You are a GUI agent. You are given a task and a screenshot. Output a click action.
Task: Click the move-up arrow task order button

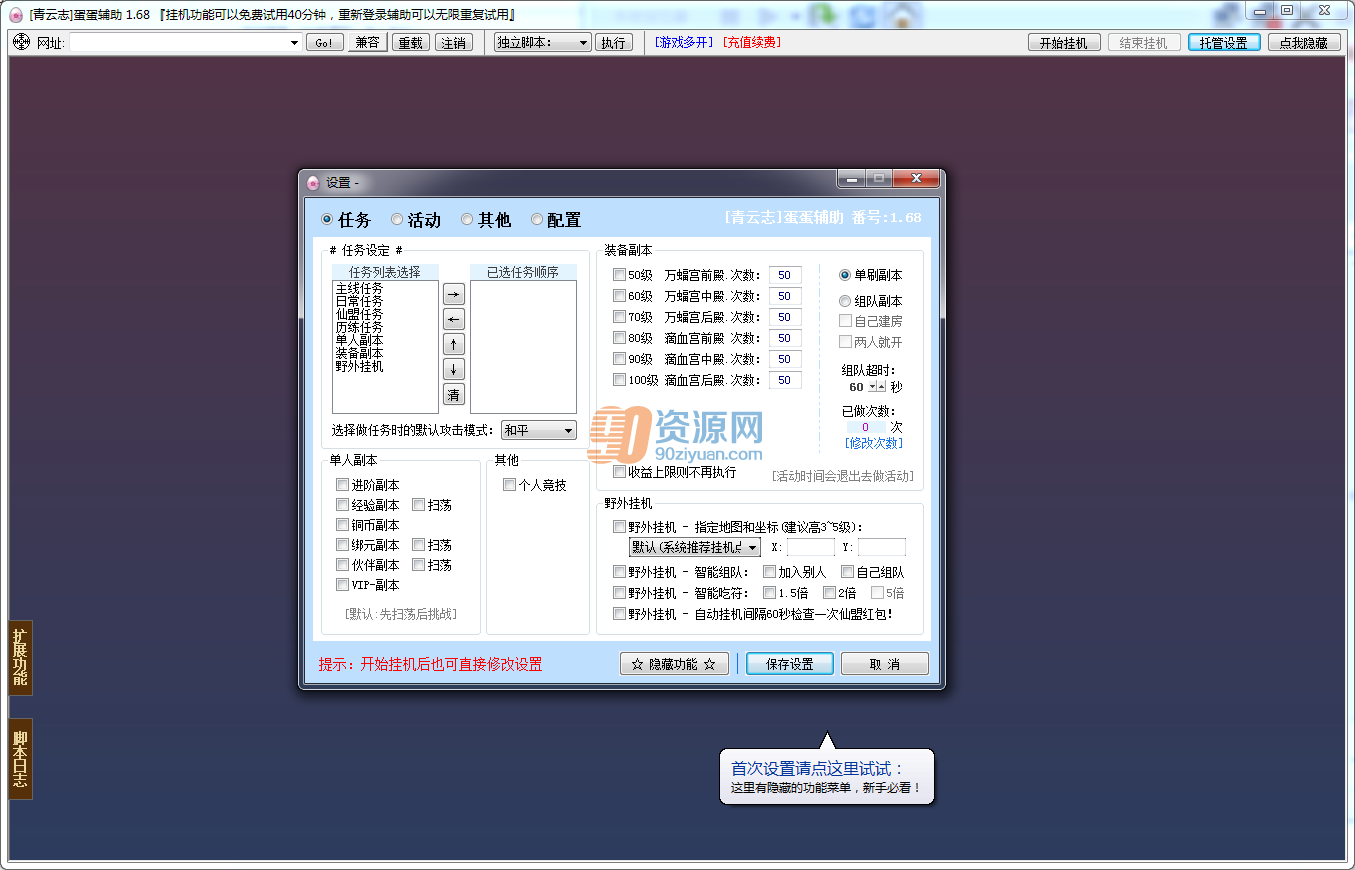pos(454,344)
